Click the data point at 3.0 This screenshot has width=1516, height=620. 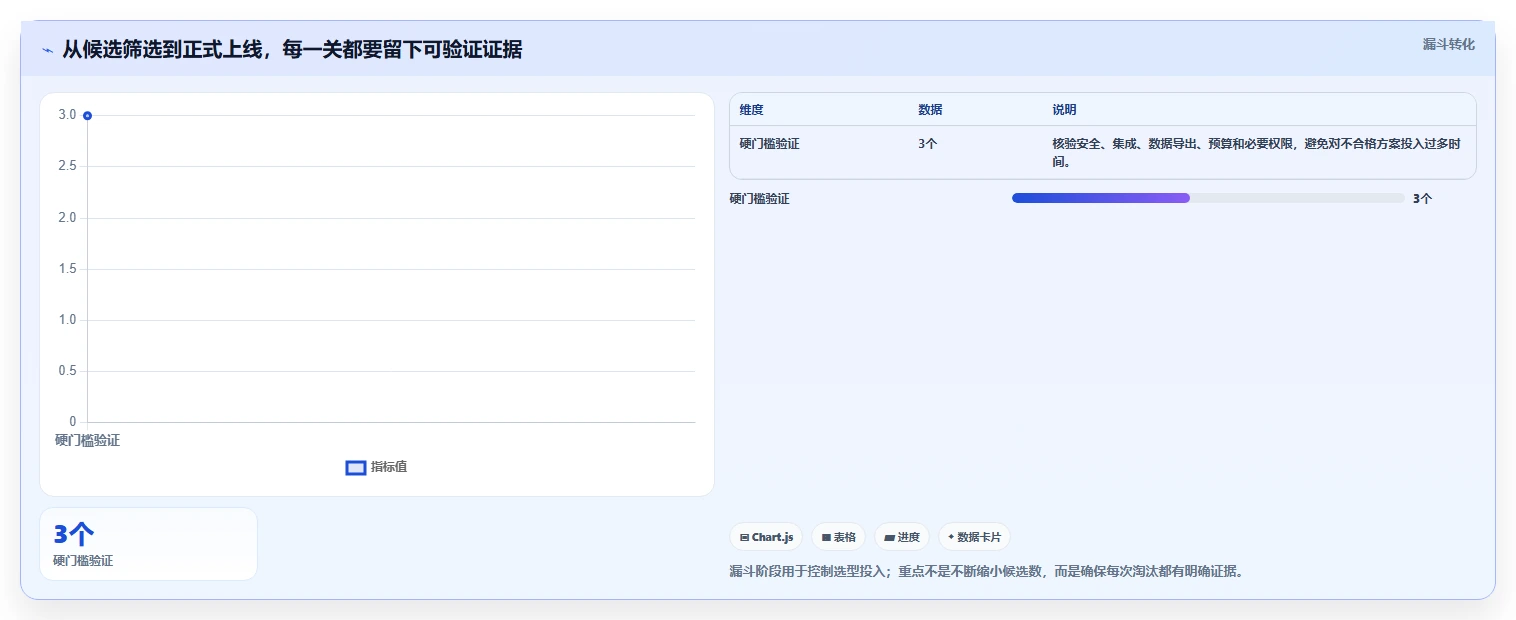point(87,116)
